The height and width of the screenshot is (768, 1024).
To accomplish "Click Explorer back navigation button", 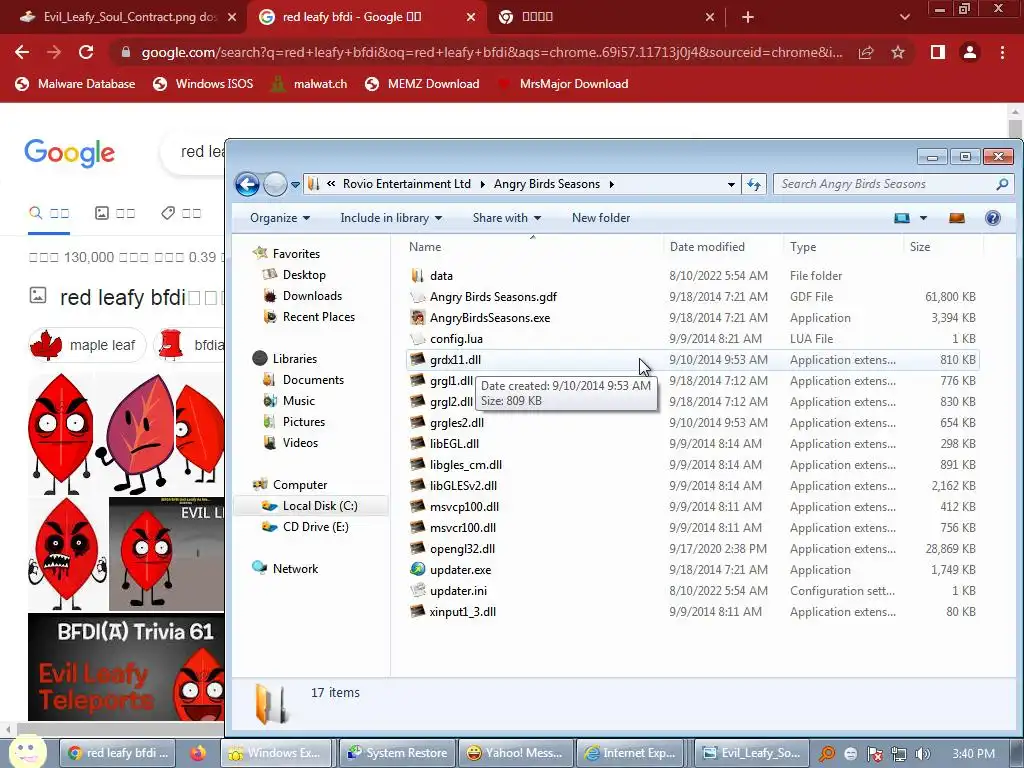I will (248, 184).
